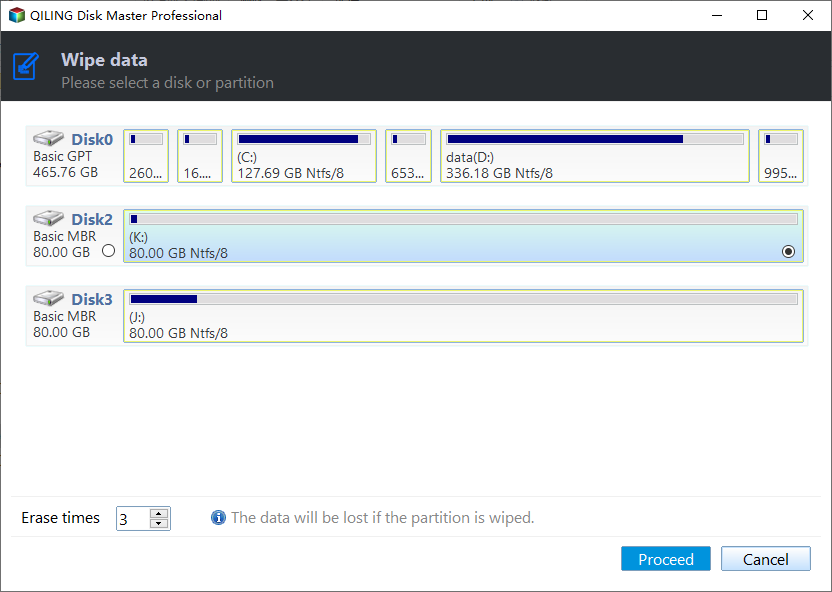The image size is (832, 592).
Task: Select the data(D:) 336.18 GB partition
Action: 595,156
